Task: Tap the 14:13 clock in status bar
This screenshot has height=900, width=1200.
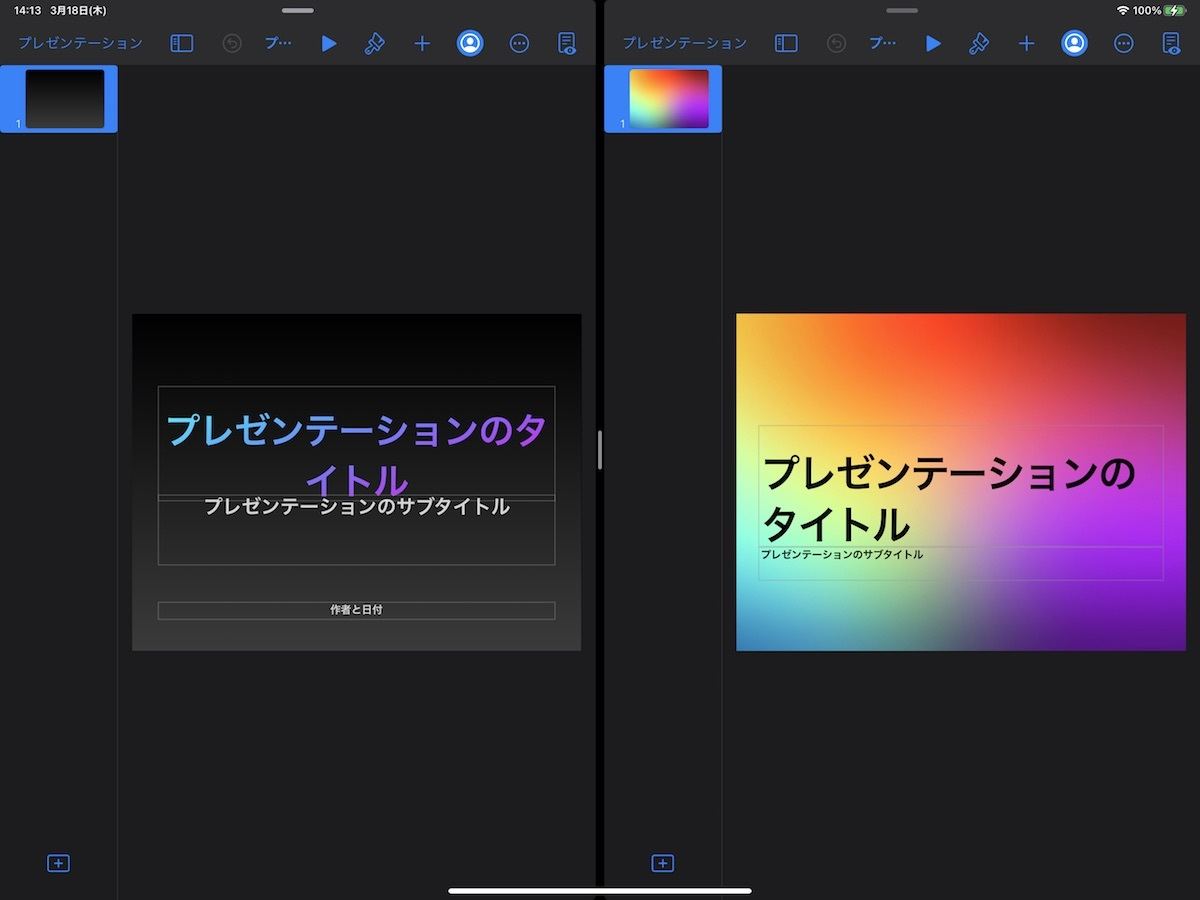Action: pos(27,10)
